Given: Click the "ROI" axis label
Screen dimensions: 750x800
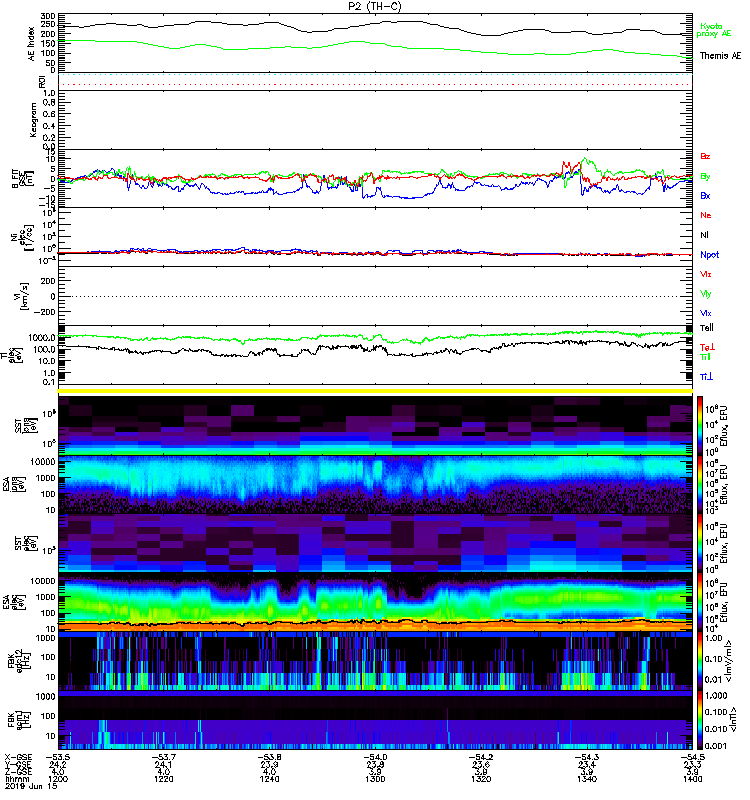Looking at the screenshot, I should coord(42,82).
